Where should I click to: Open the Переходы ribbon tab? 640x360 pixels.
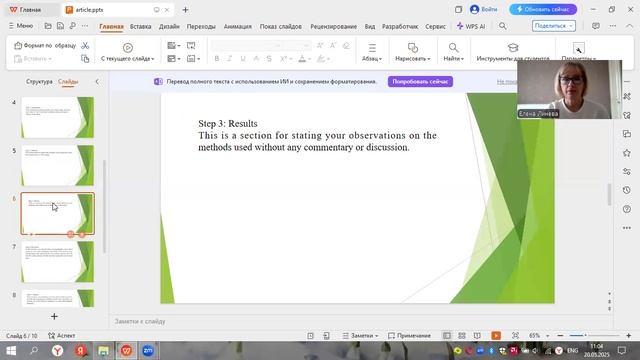tap(201, 26)
